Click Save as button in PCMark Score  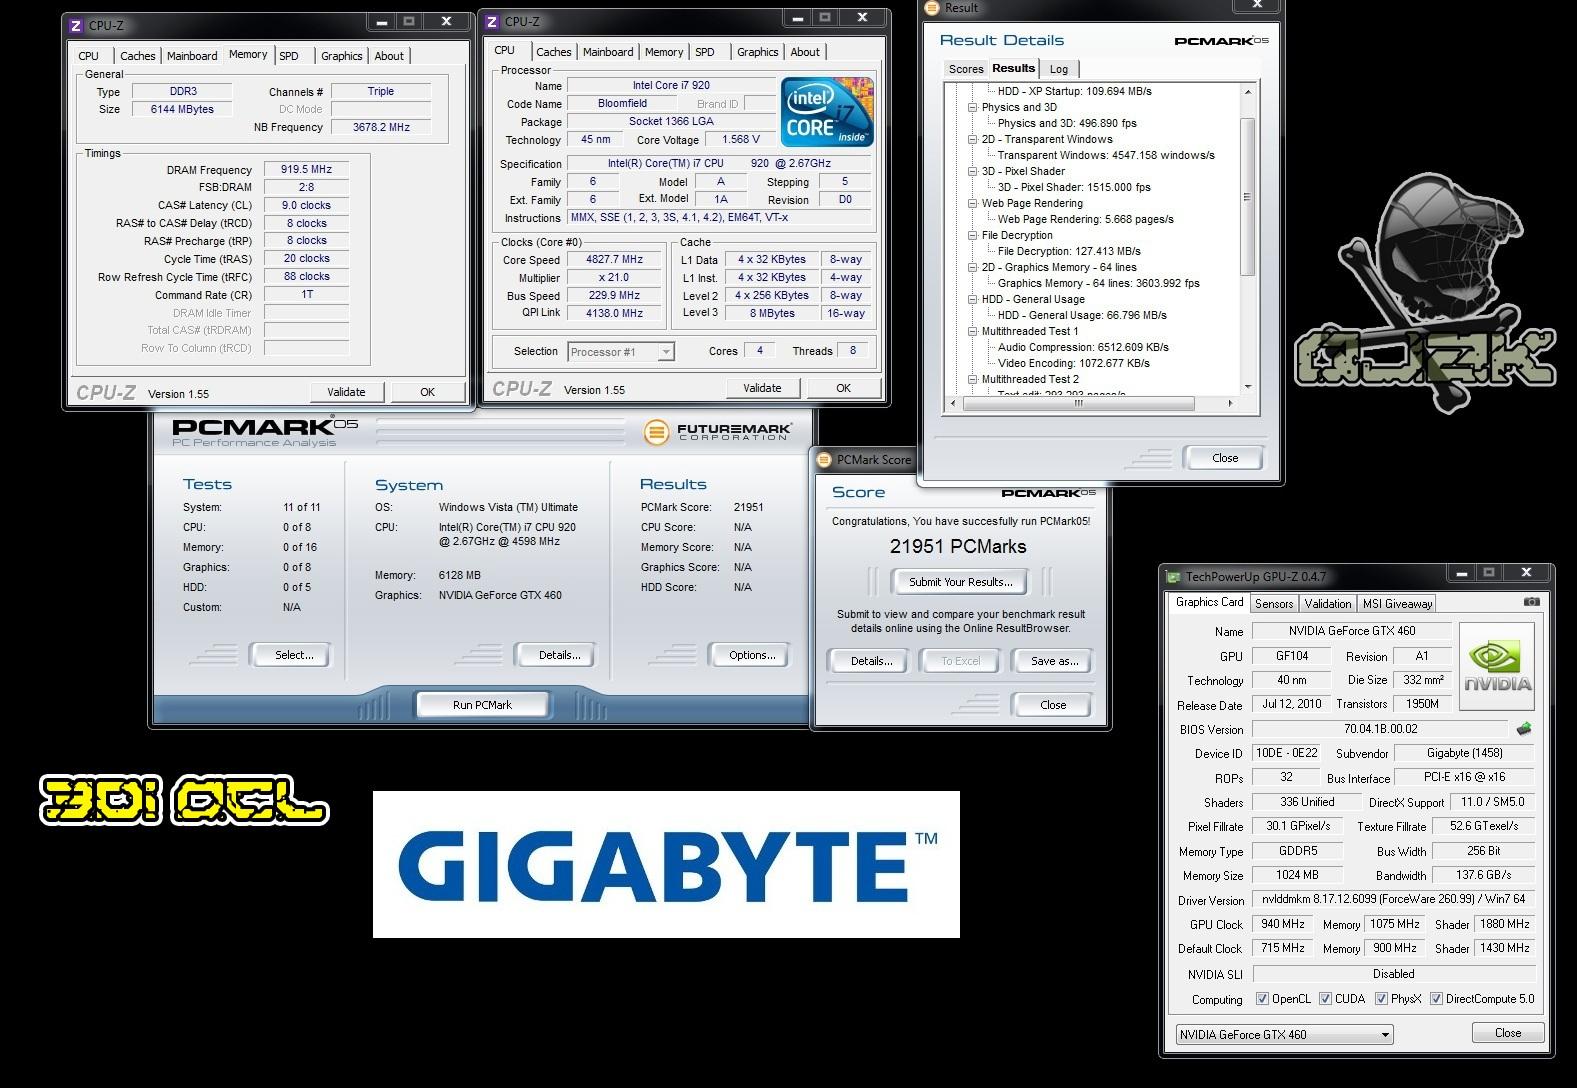1054,661
